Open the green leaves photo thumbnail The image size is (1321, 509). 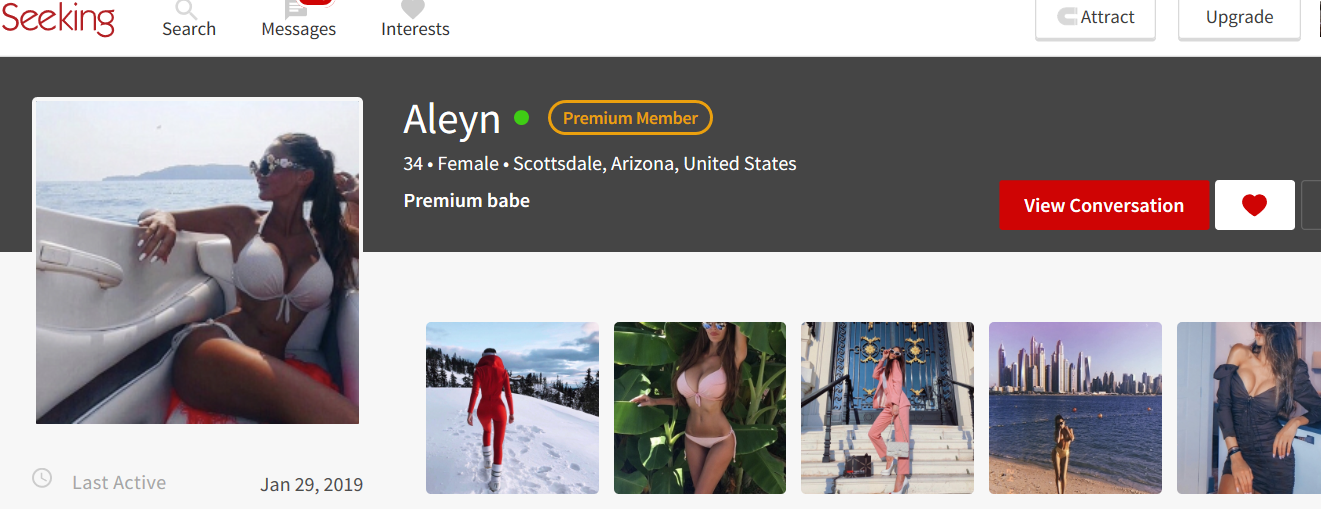click(700, 408)
